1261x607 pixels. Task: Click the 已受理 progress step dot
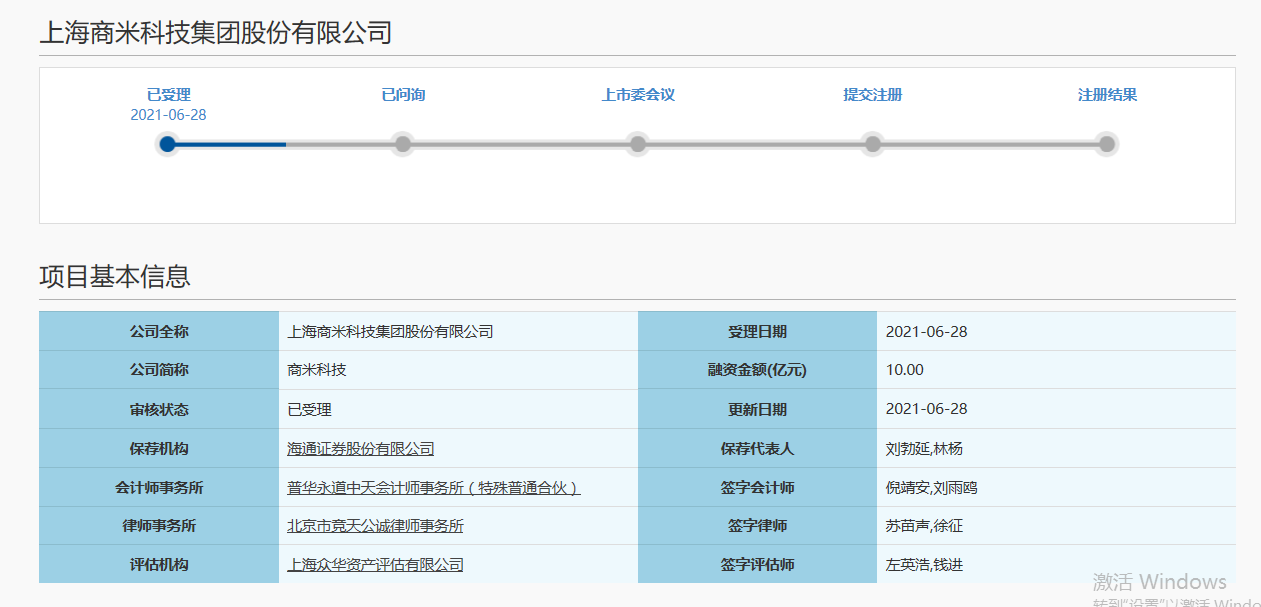click(168, 144)
